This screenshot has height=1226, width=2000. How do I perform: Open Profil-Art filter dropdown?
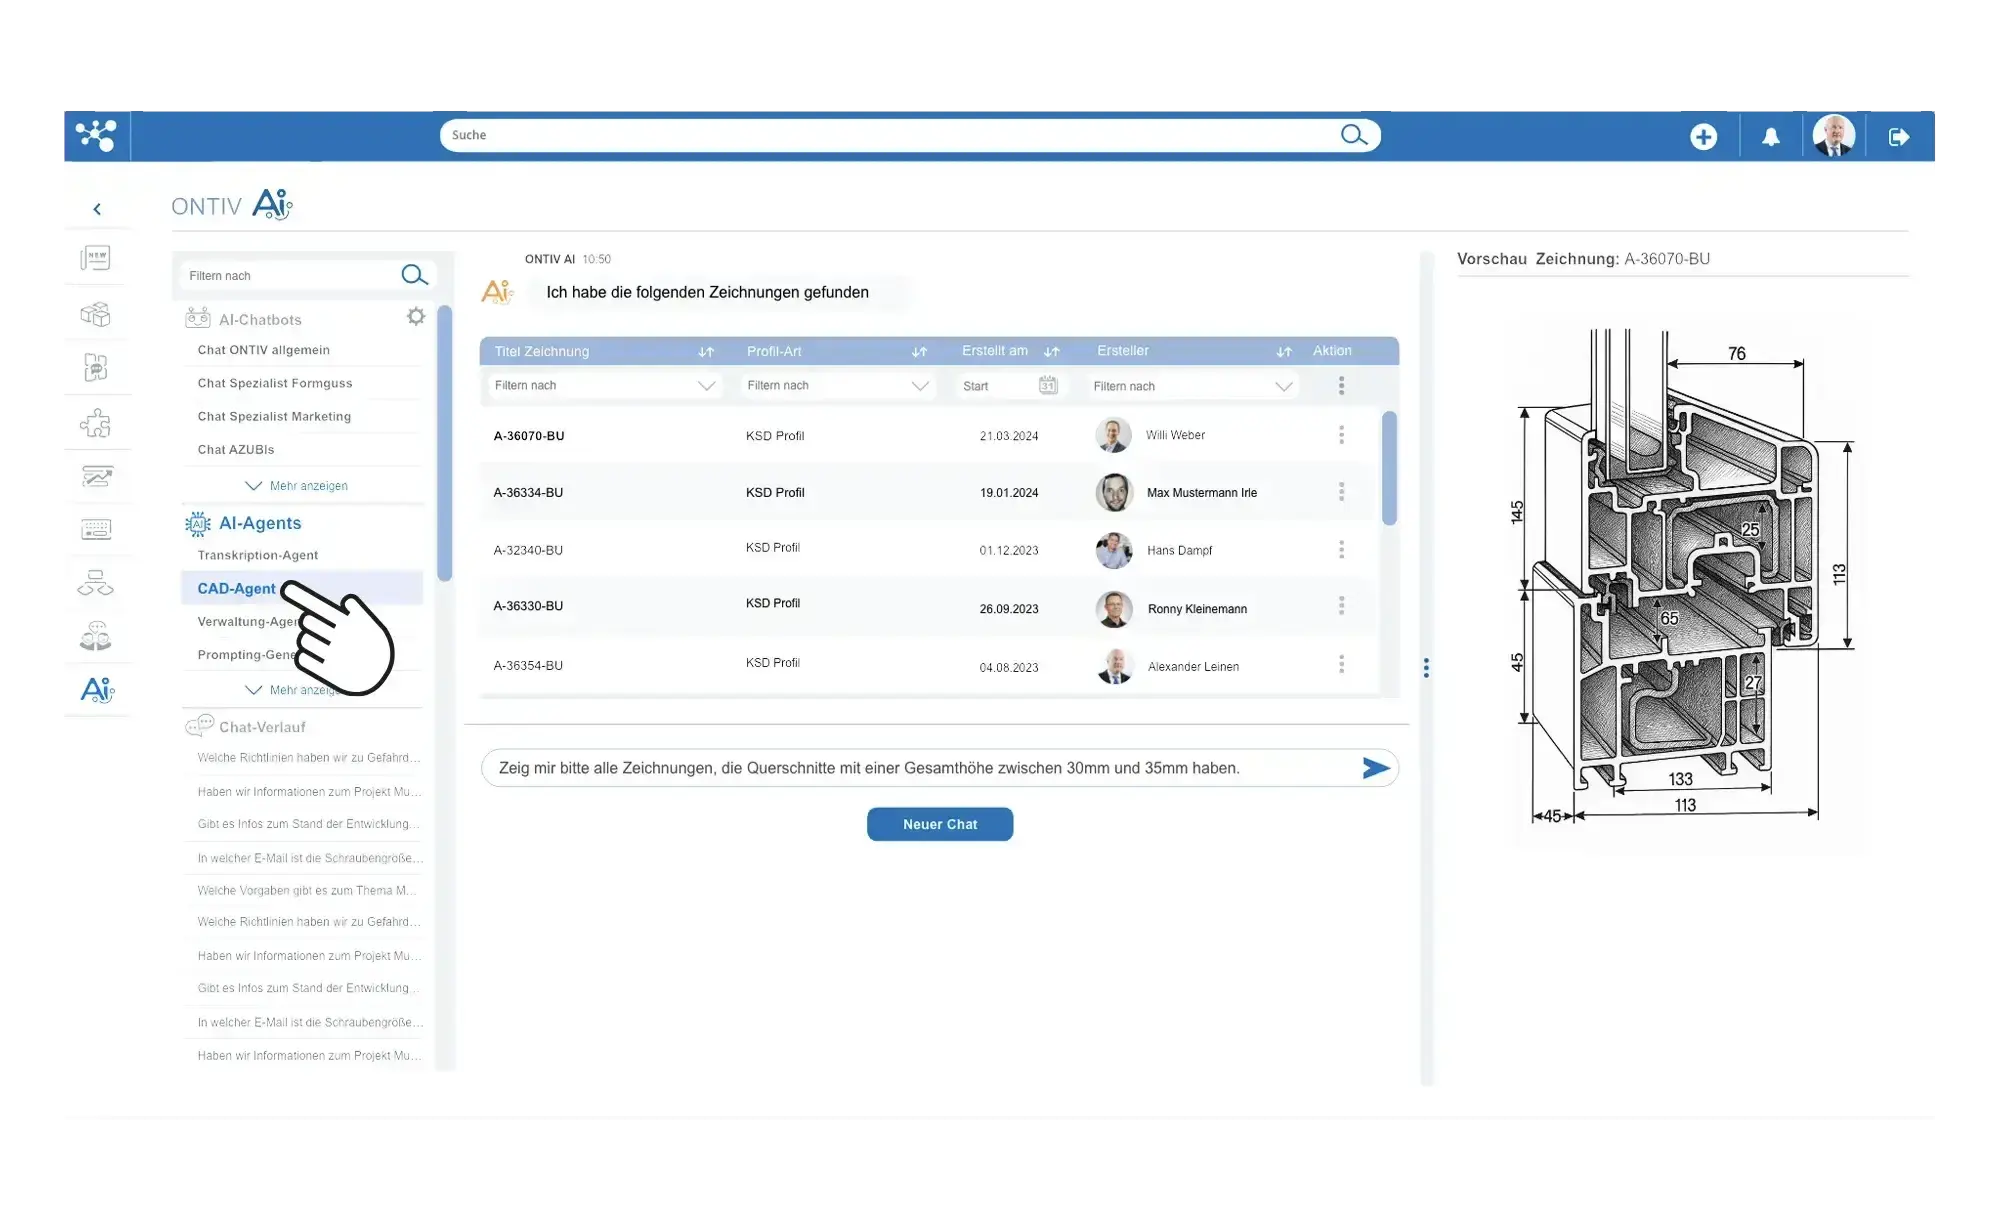(920, 386)
